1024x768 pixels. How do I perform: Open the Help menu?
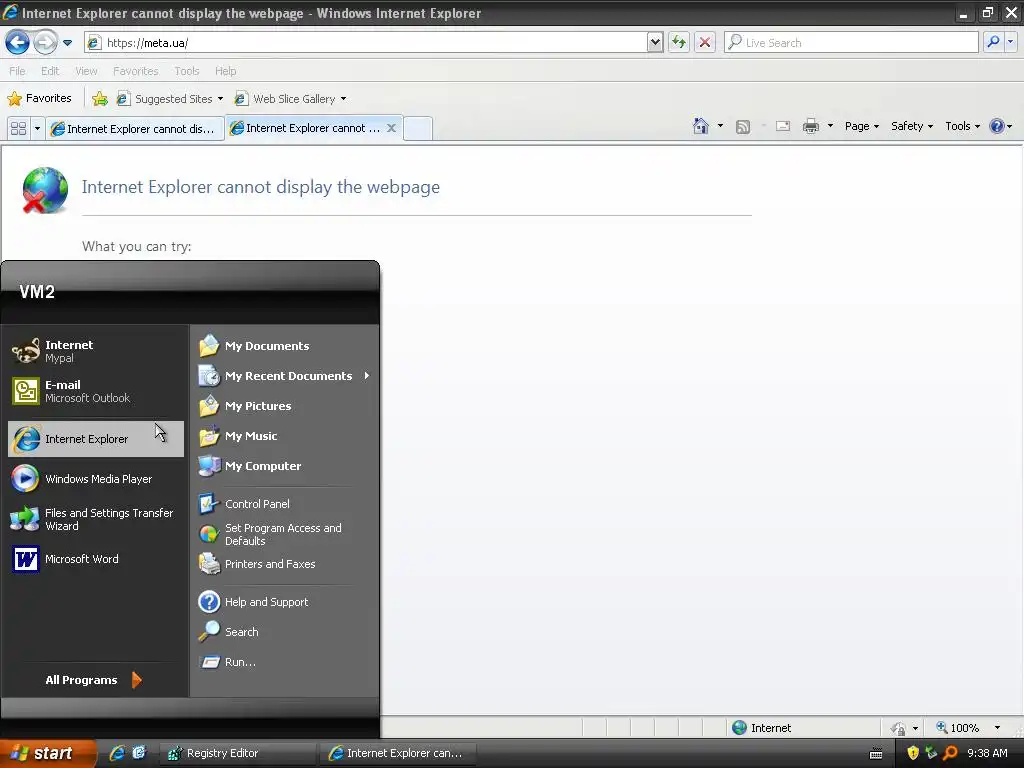pos(225,71)
